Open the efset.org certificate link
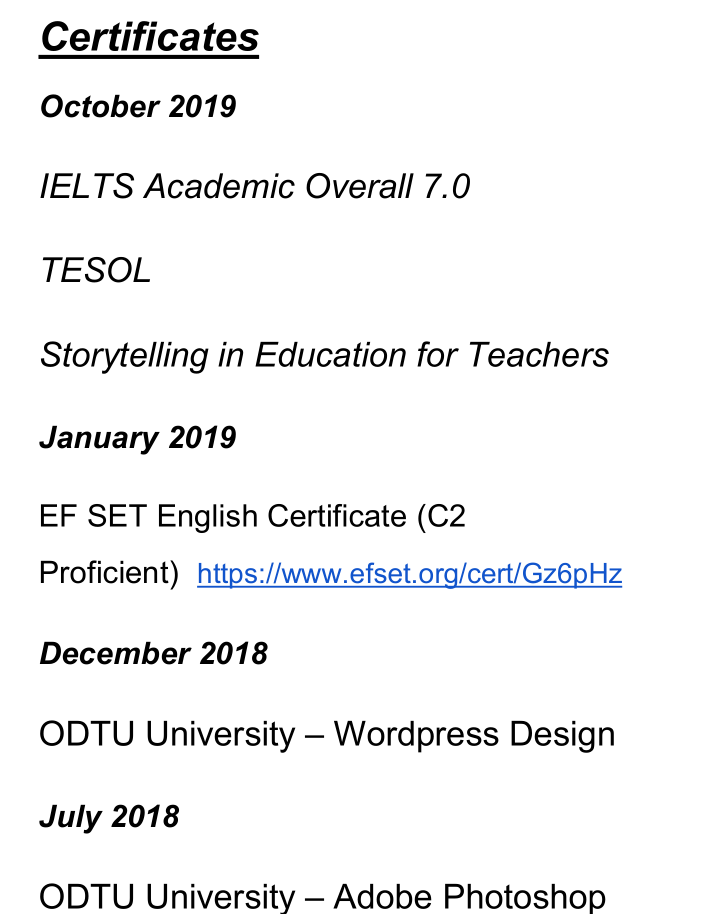Screen dimensions: 707x914 (x=409, y=574)
